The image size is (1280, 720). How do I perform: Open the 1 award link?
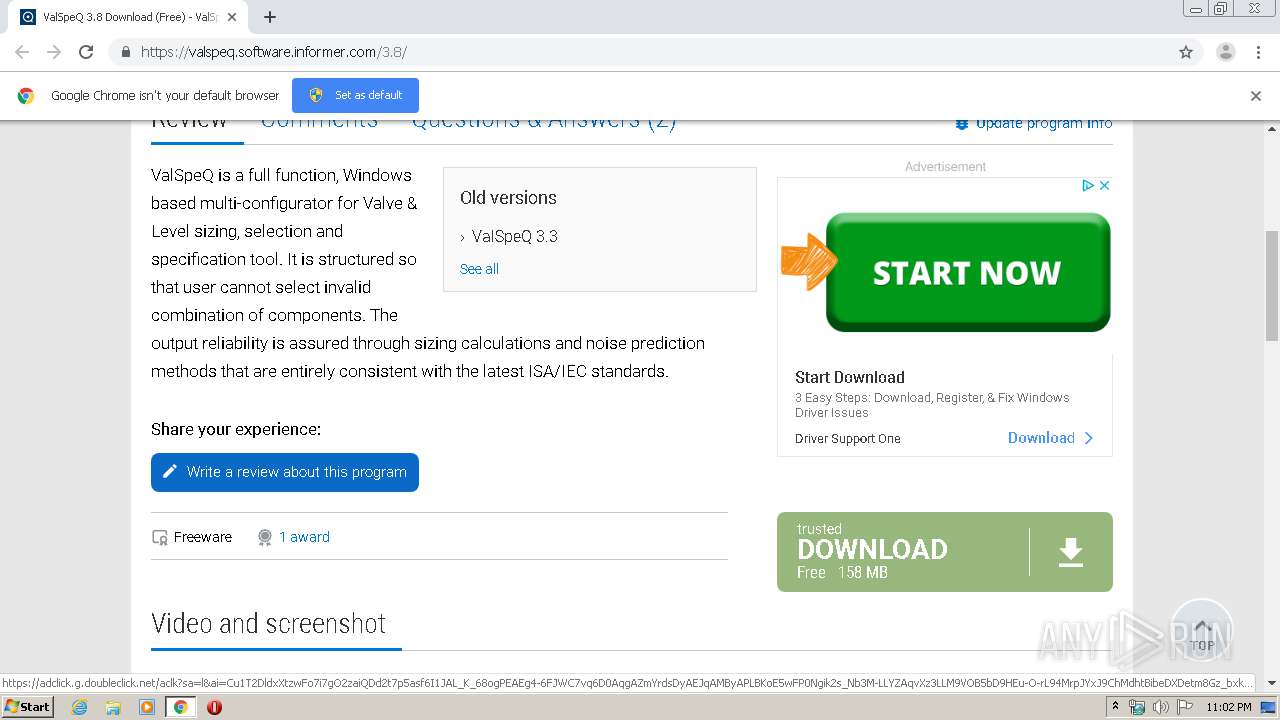(x=304, y=537)
